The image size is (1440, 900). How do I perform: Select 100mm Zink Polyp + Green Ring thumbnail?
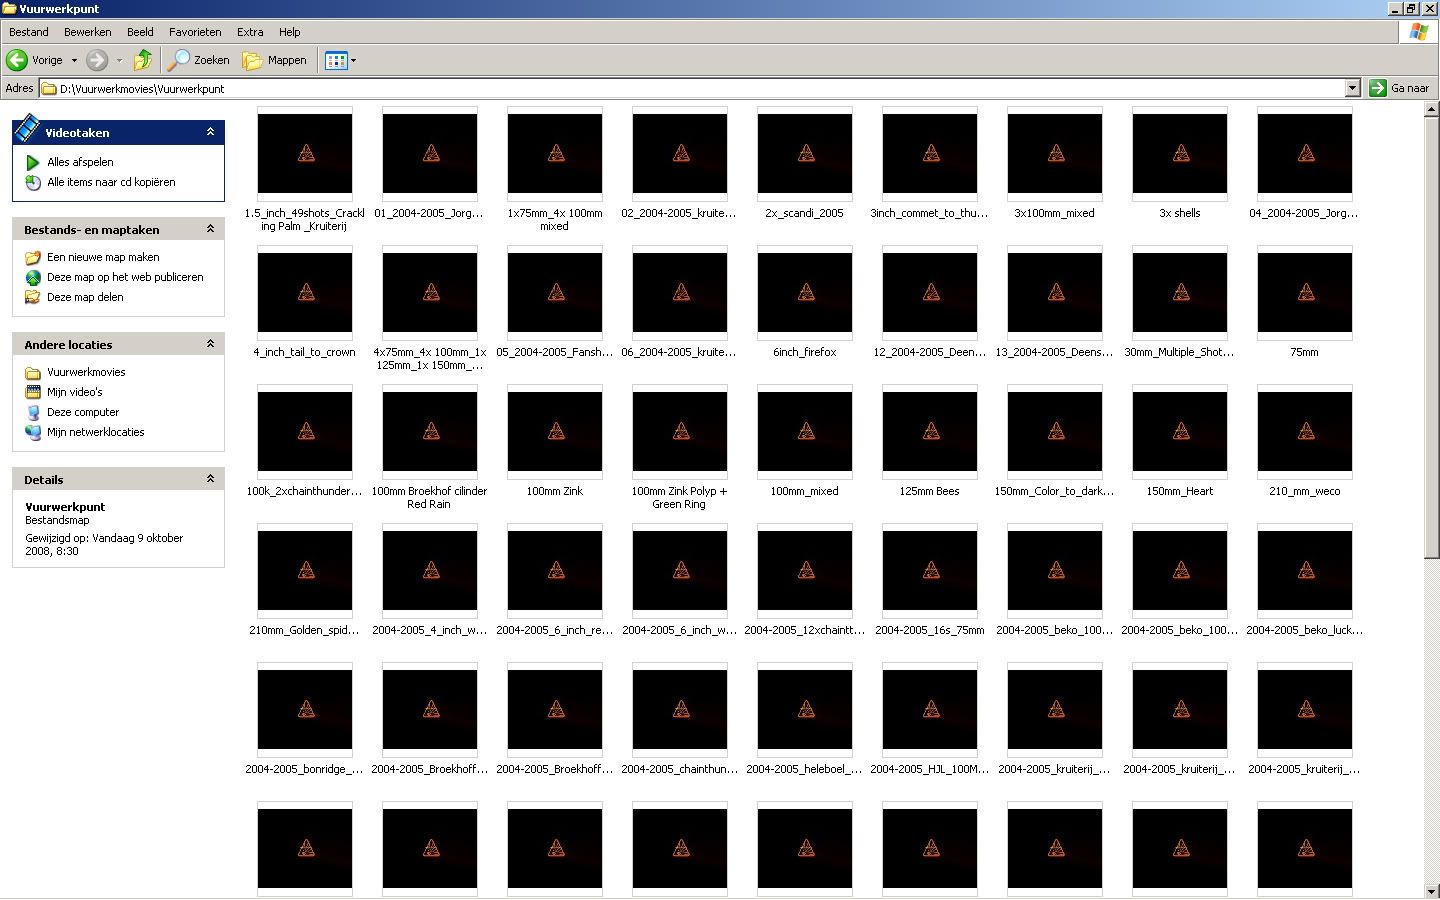pyautogui.click(x=680, y=432)
